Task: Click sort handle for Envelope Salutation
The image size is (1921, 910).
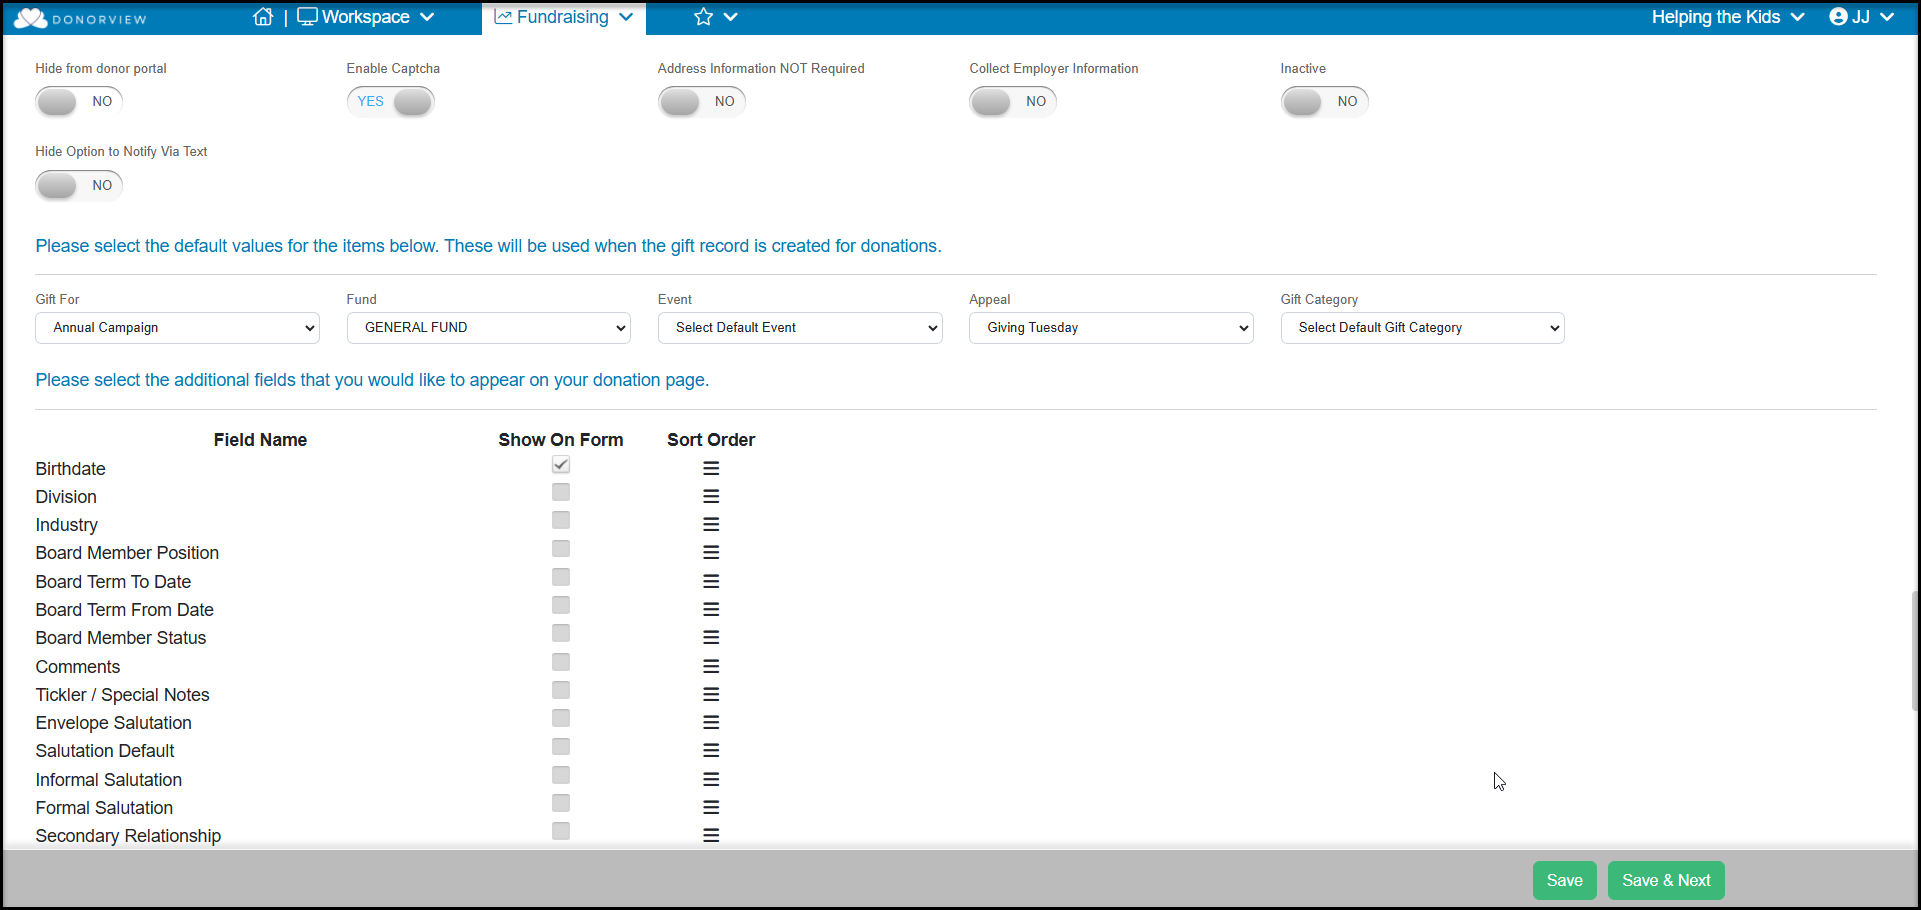Action: (711, 722)
